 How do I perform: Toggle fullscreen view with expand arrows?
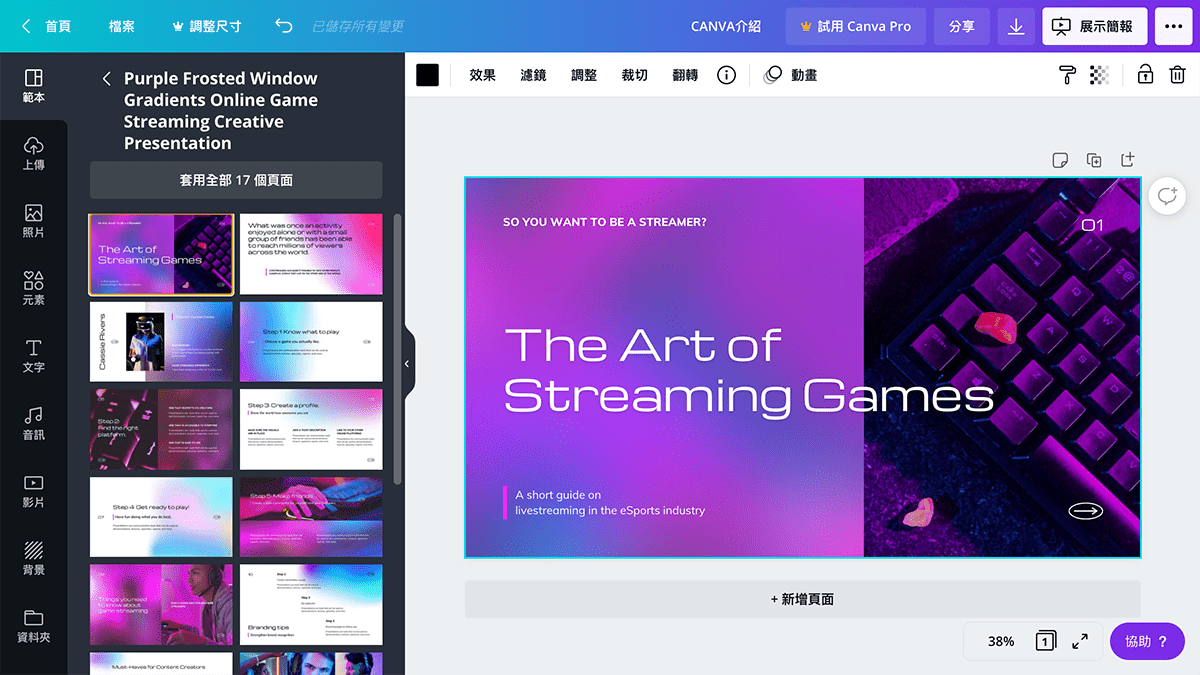(1080, 641)
